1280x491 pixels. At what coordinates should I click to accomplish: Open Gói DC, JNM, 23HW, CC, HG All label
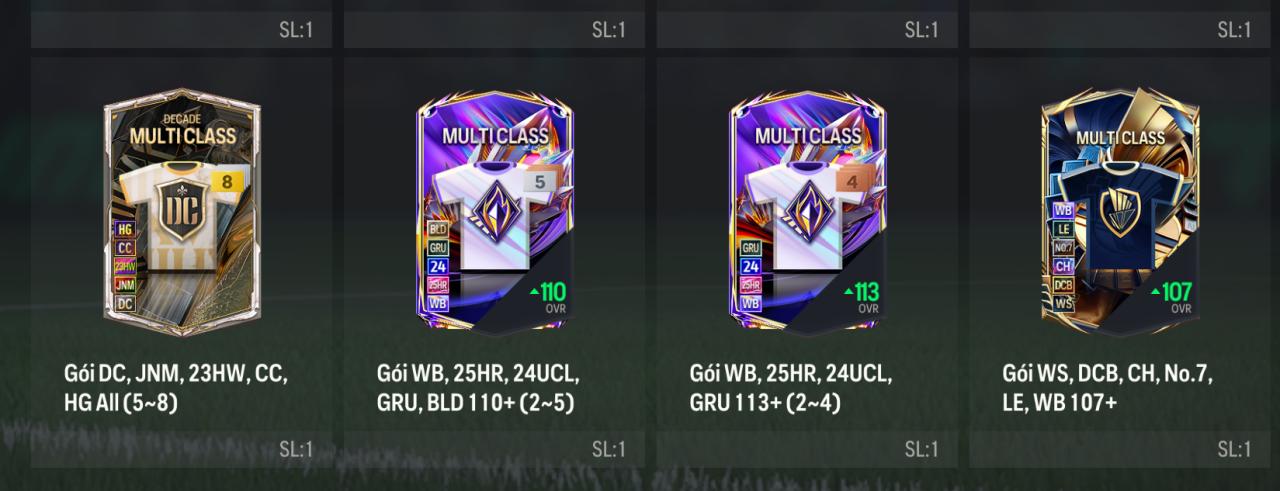click(176, 388)
